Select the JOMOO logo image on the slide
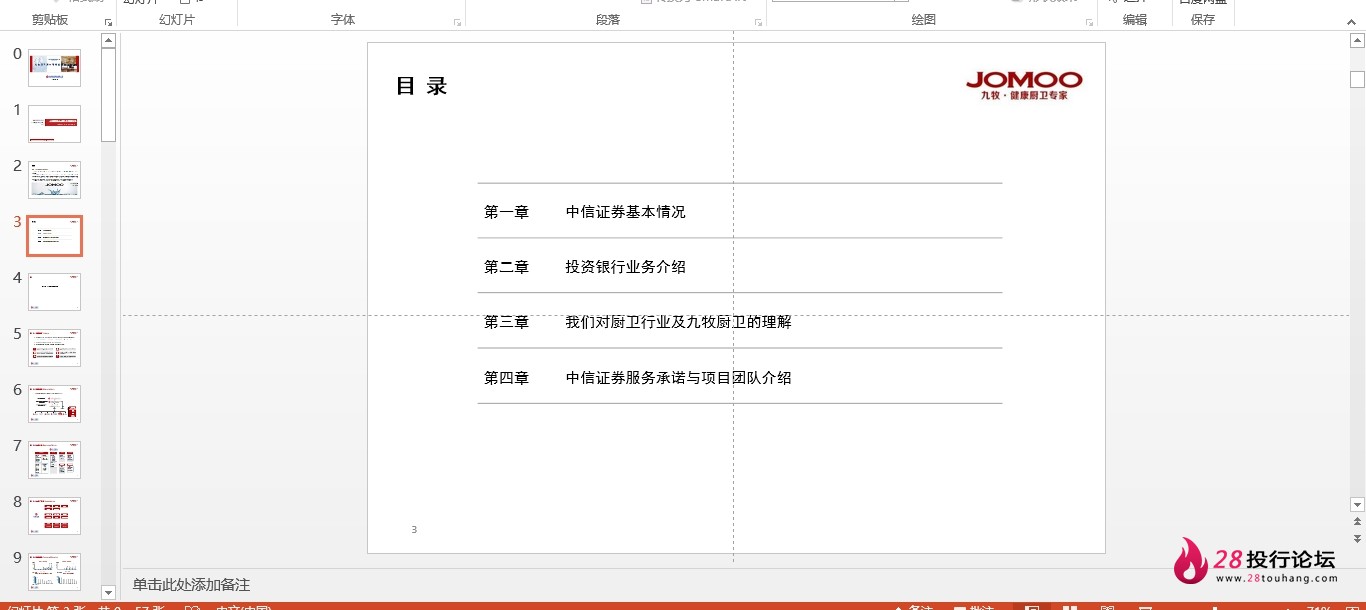The width and height of the screenshot is (1366, 610). [1024, 85]
